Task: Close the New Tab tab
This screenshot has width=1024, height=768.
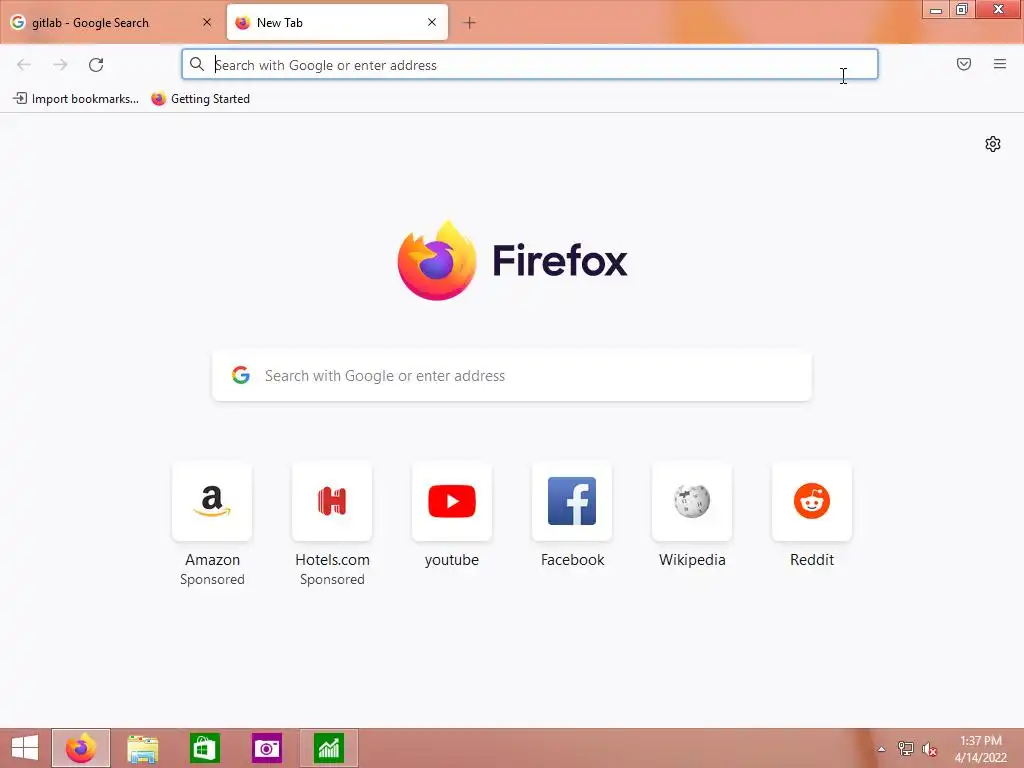Action: point(432,22)
